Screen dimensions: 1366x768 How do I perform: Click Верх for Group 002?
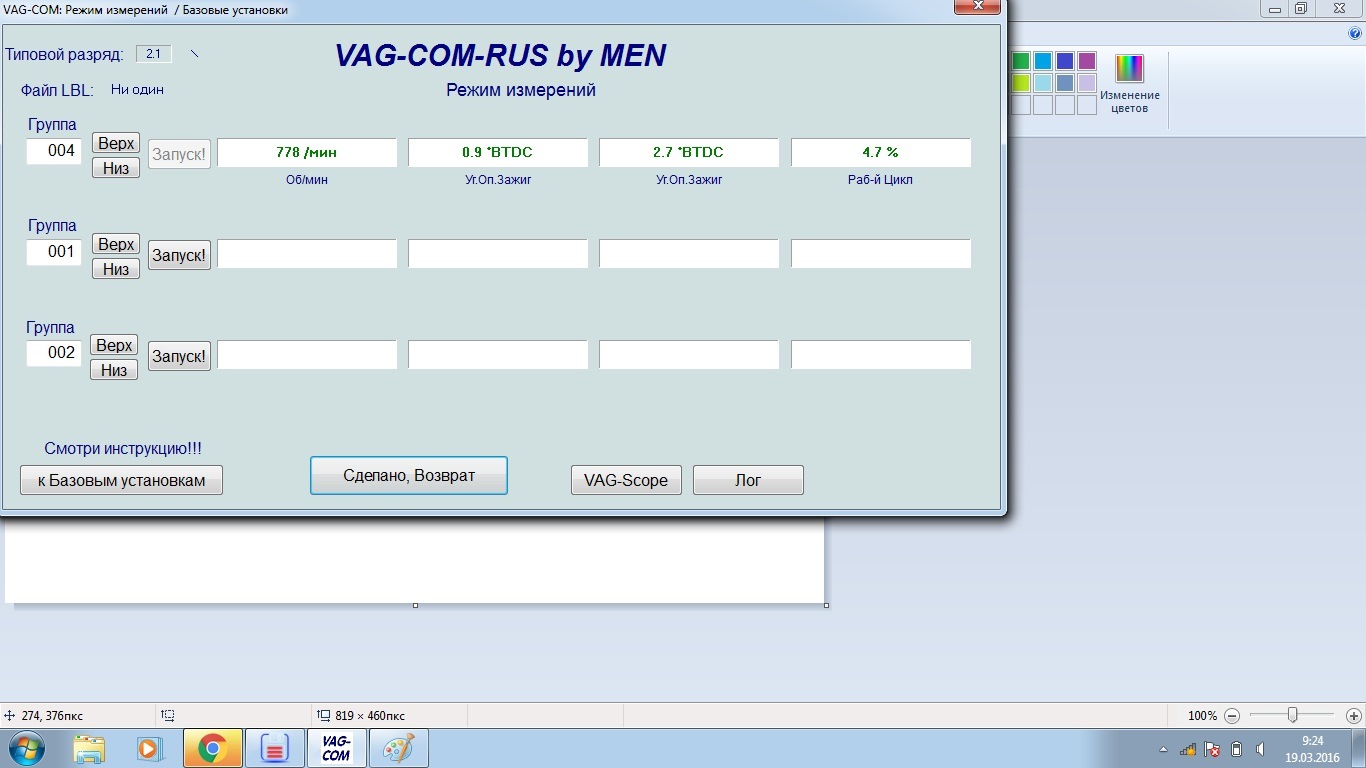115,345
